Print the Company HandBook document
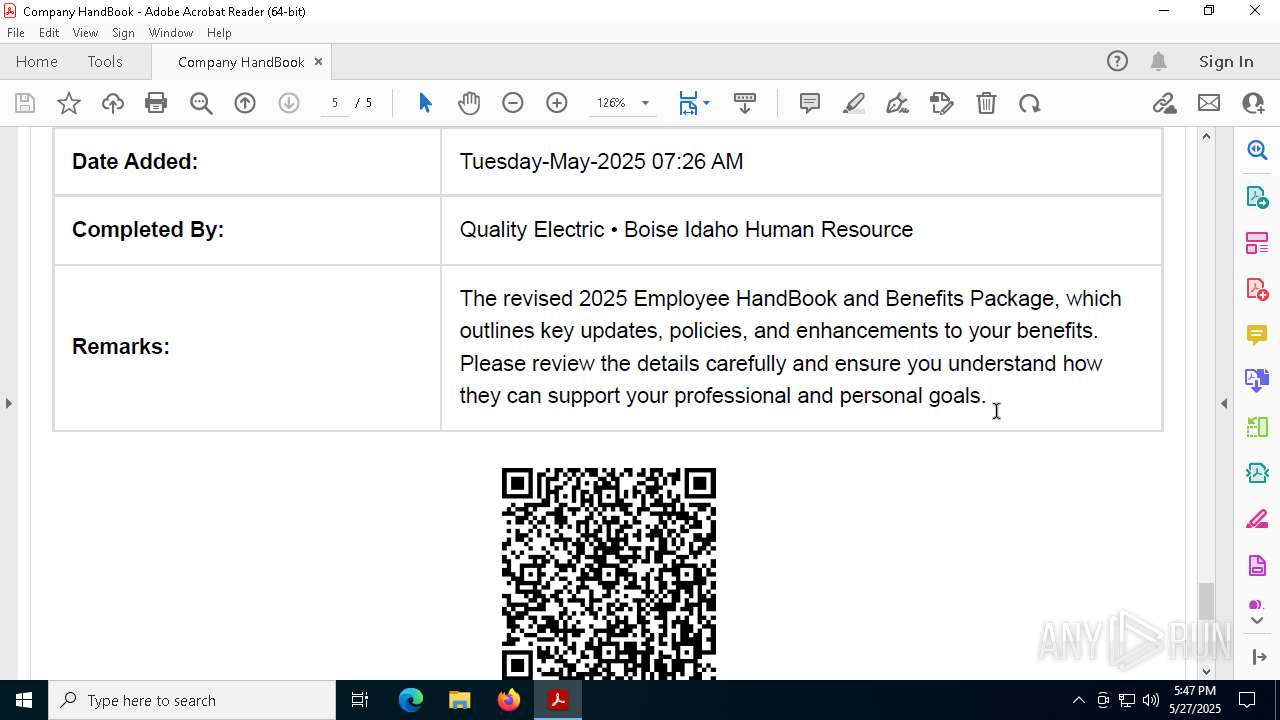Image resolution: width=1280 pixels, height=720 pixels. [156, 103]
